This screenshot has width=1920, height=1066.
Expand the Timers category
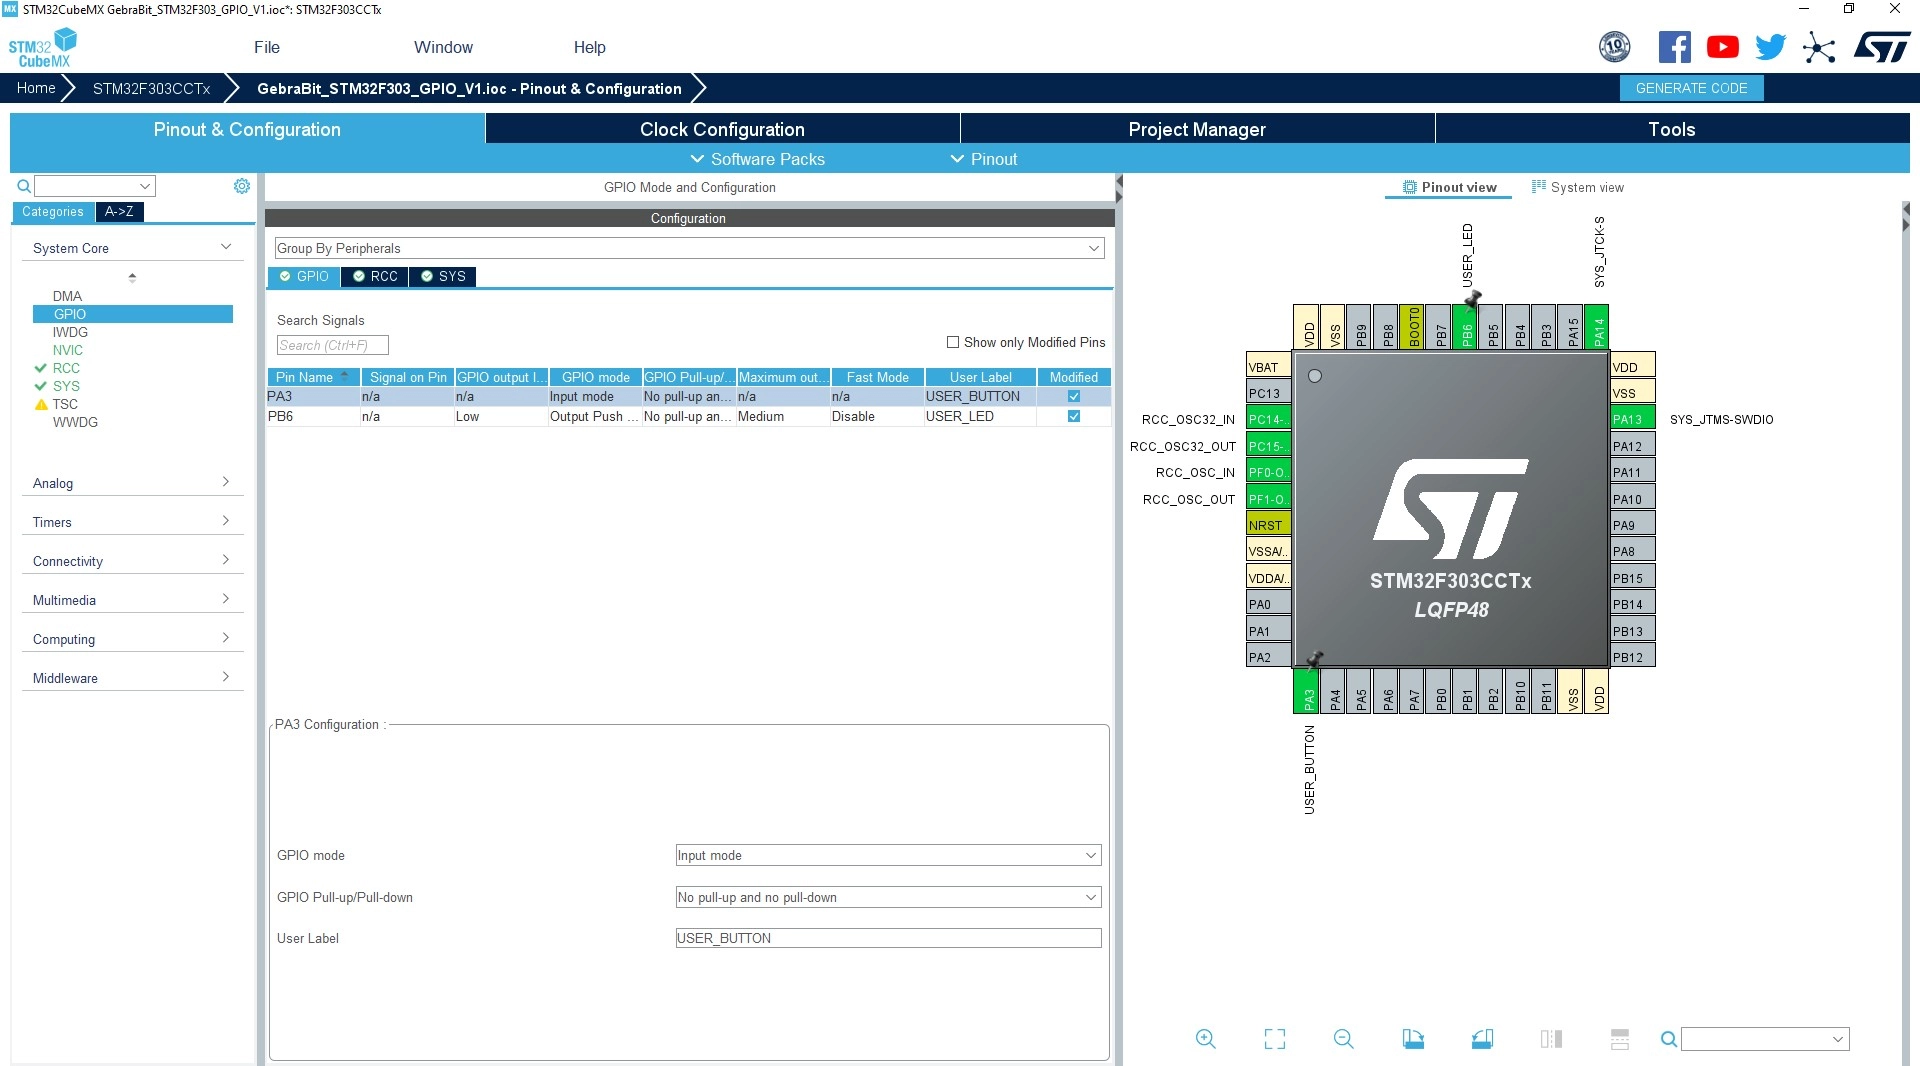coord(132,522)
